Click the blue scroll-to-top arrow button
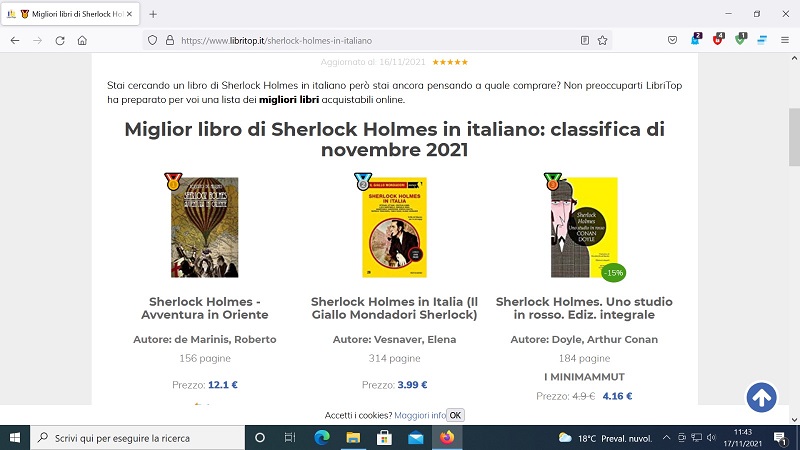The width and height of the screenshot is (800, 450). pyautogui.click(x=762, y=397)
